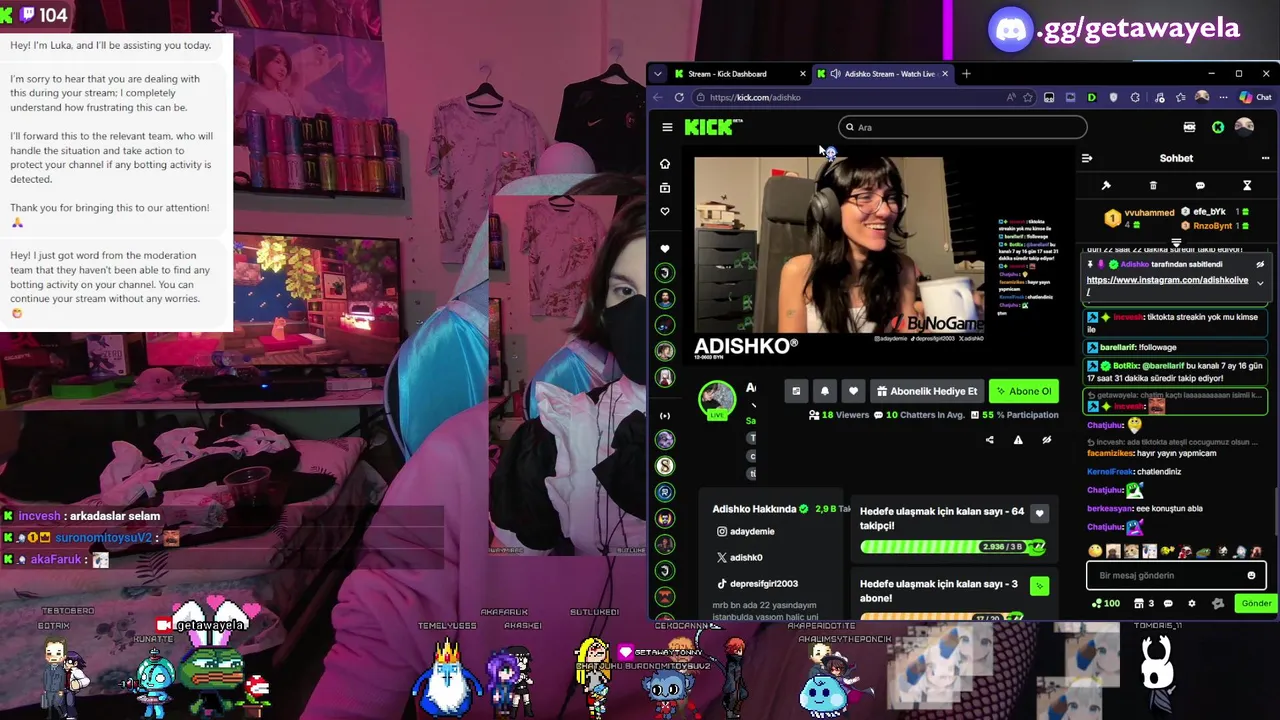Screen dimensions: 1280x720
Task: Toggle the hide eye icon under stream stats
Action: 1047,440
